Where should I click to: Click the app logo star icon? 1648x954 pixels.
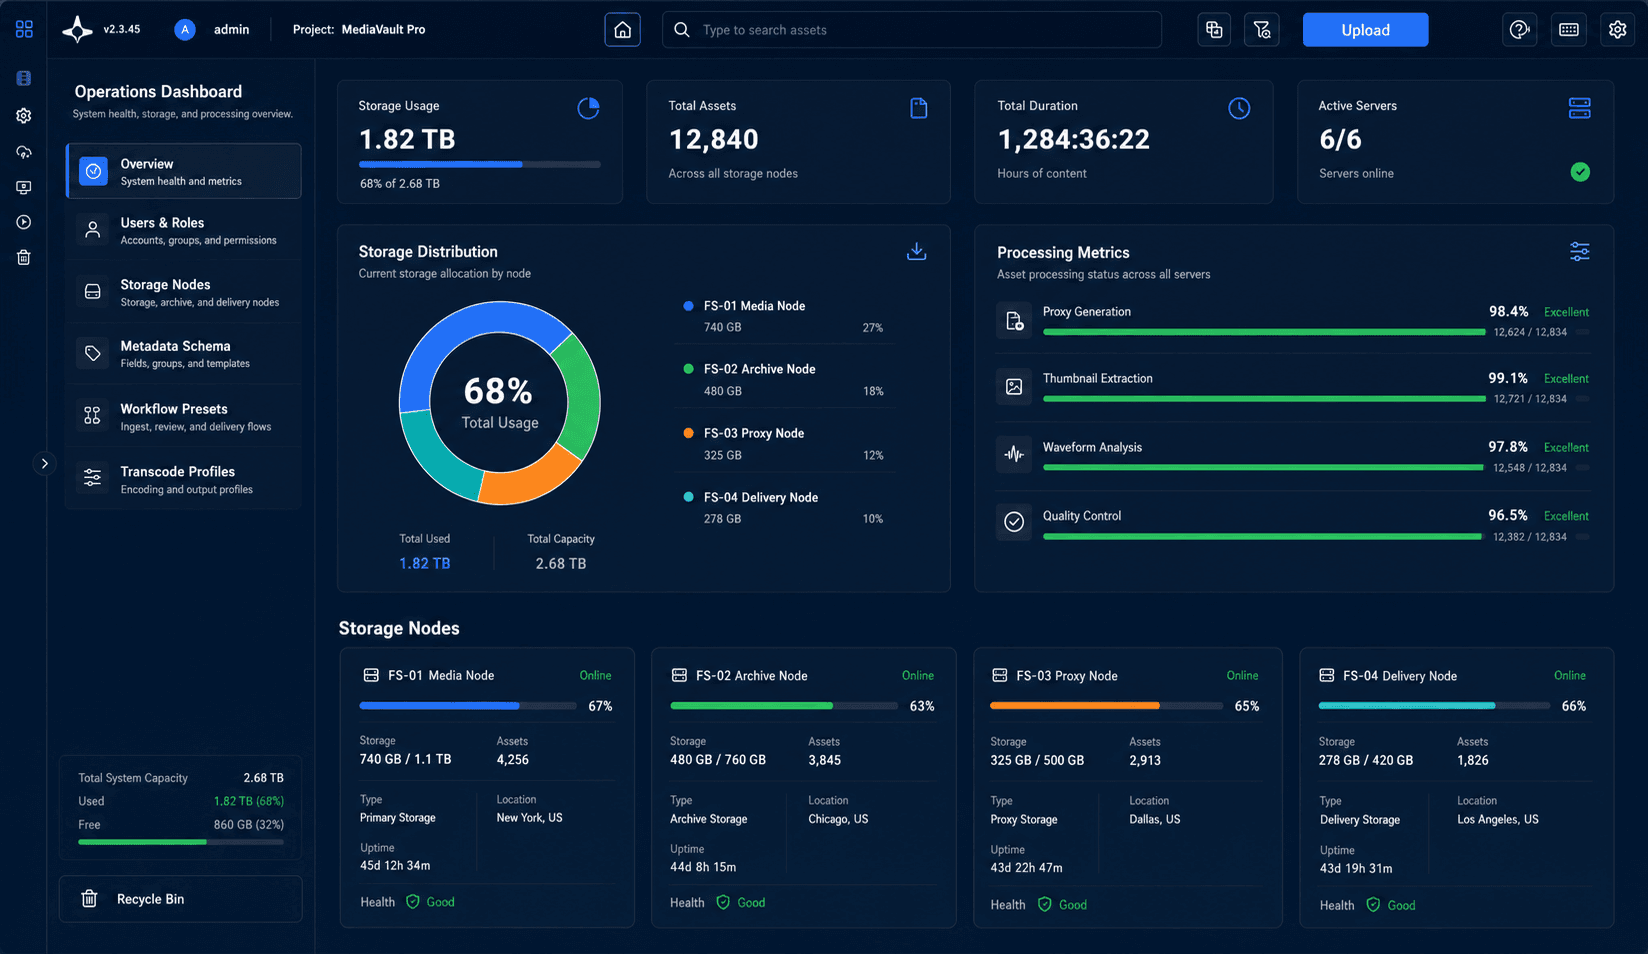[x=77, y=30]
